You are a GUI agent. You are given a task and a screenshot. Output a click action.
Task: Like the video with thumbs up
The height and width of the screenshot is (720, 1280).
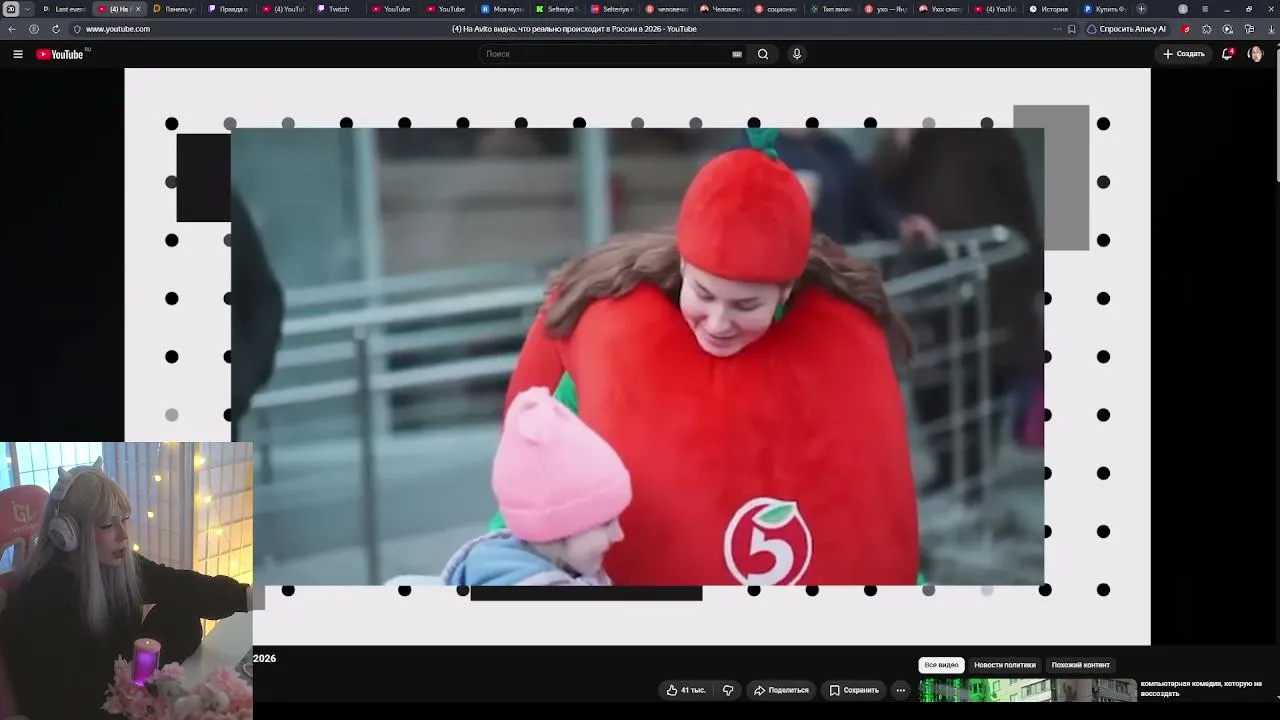click(686, 690)
